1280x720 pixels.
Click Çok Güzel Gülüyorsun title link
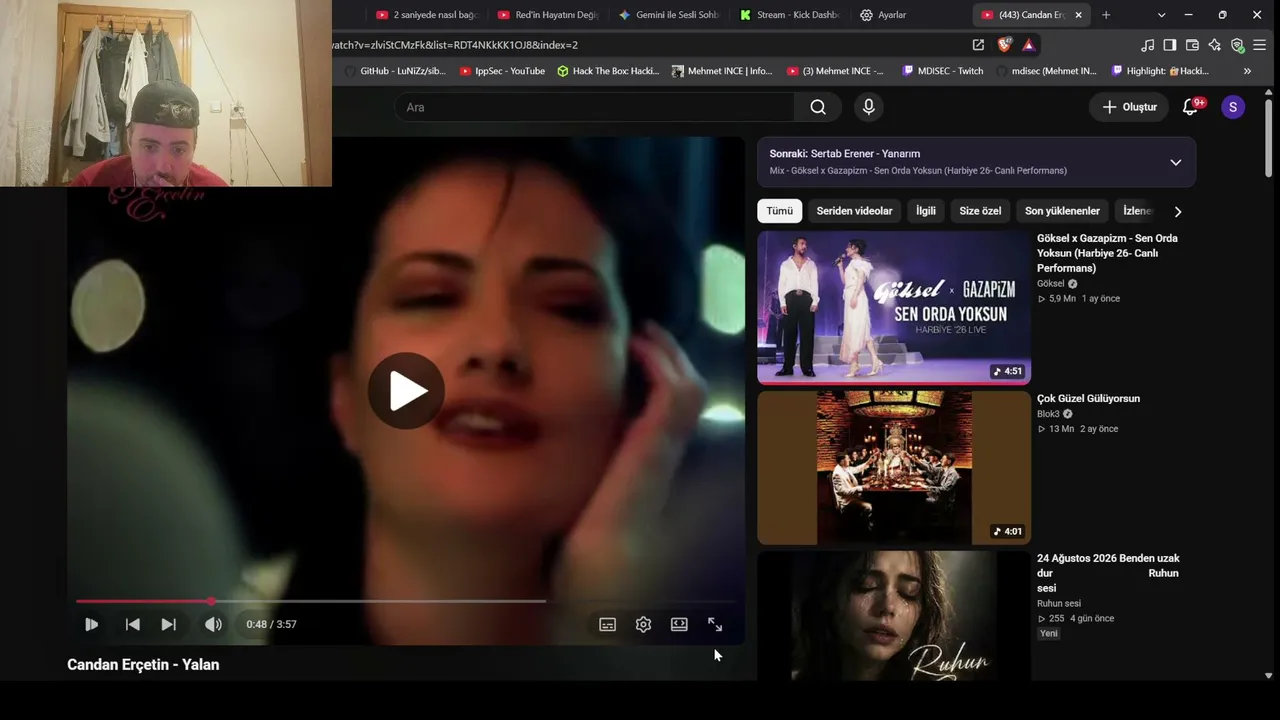(1088, 398)
